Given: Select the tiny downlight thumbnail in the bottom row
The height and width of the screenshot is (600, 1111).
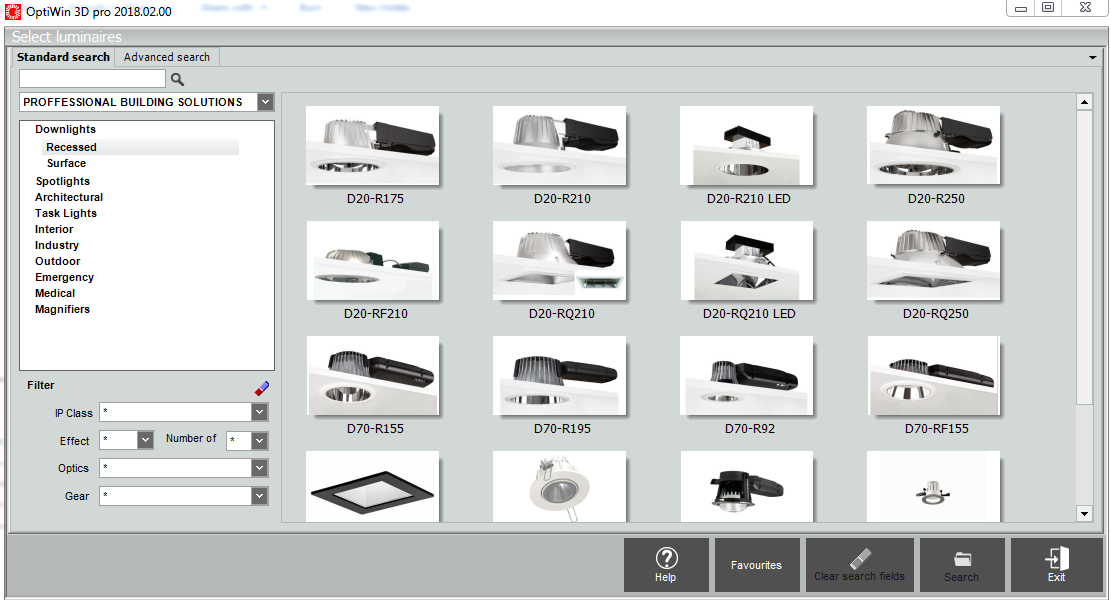Looking at the screenshot, I should [934, 487].
